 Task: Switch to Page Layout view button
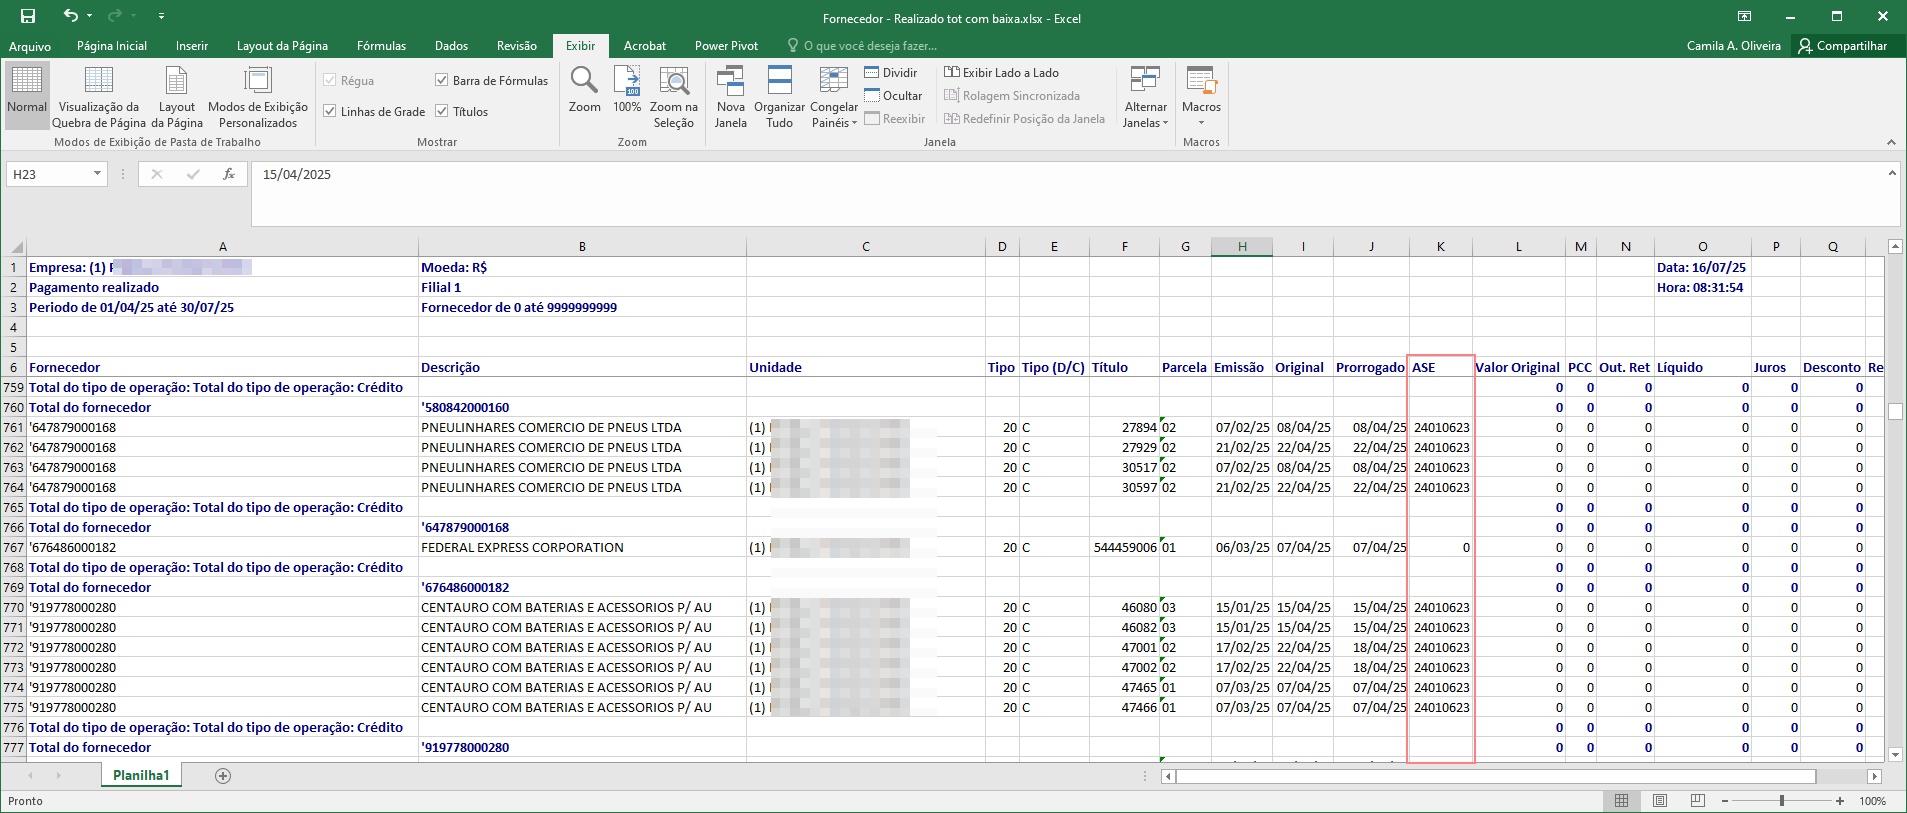(x=177, y=95)
